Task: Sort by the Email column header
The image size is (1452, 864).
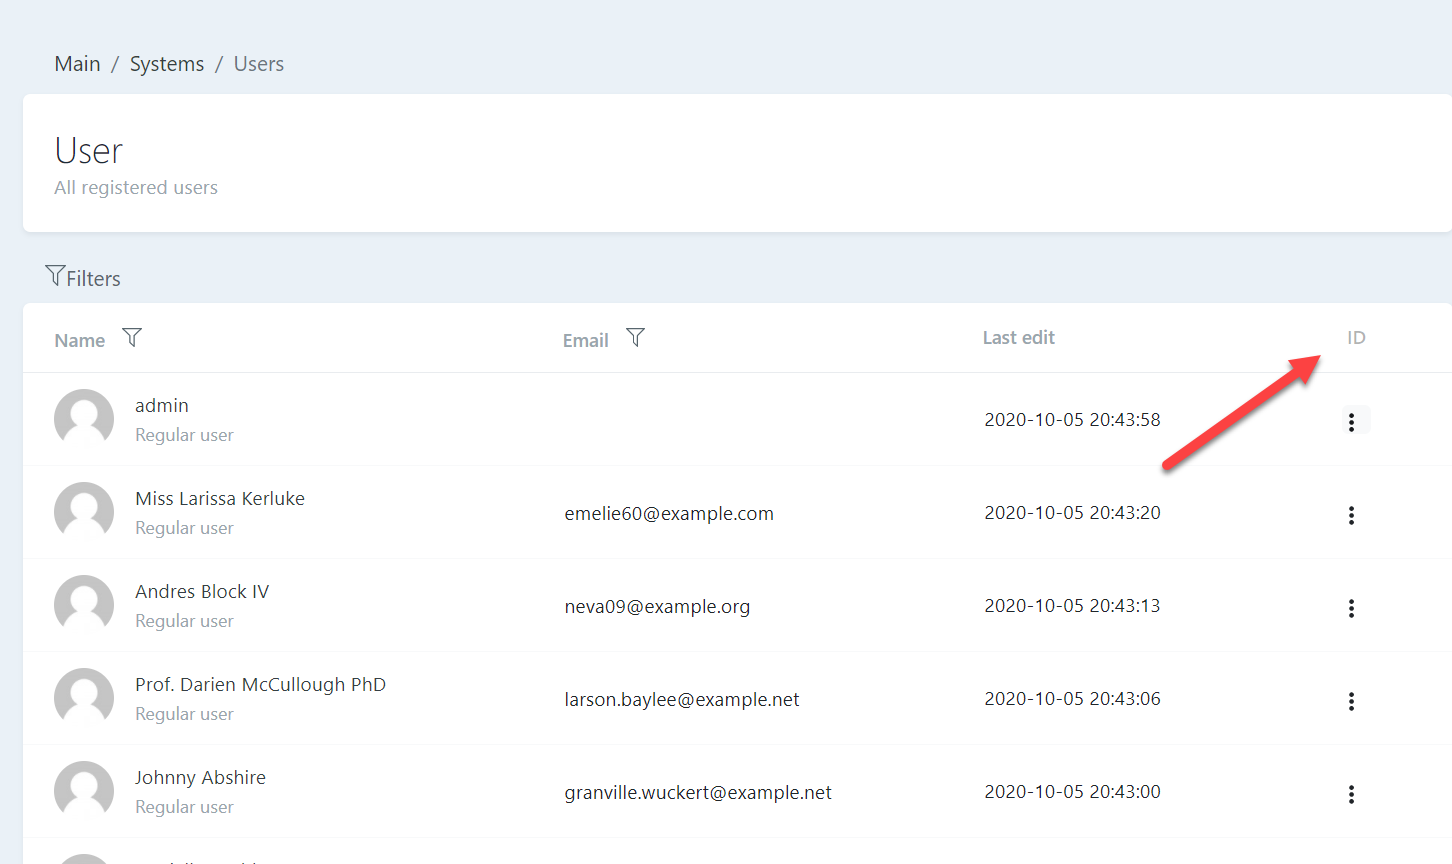Action: (586, 340)
